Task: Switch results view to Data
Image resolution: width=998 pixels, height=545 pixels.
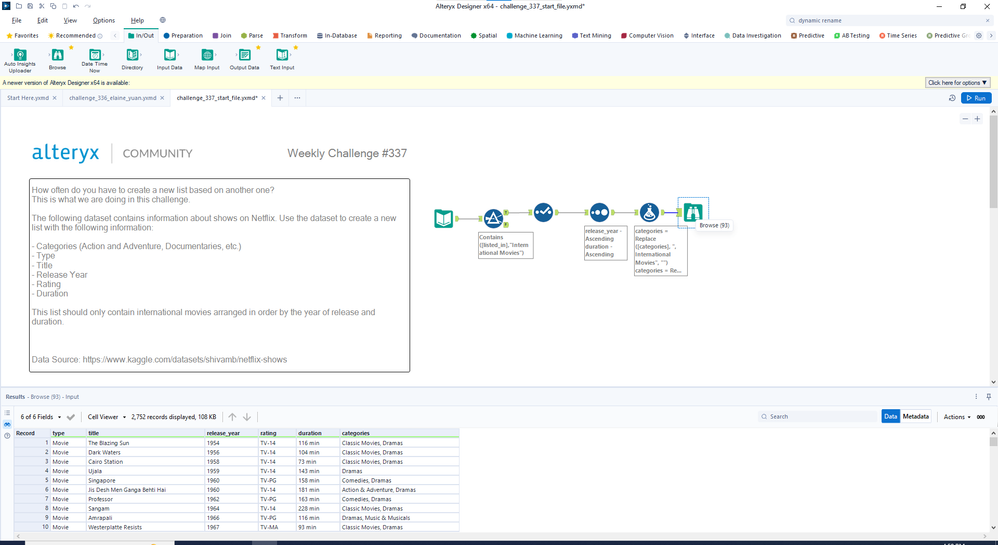Action: click(x=890, y=416)
